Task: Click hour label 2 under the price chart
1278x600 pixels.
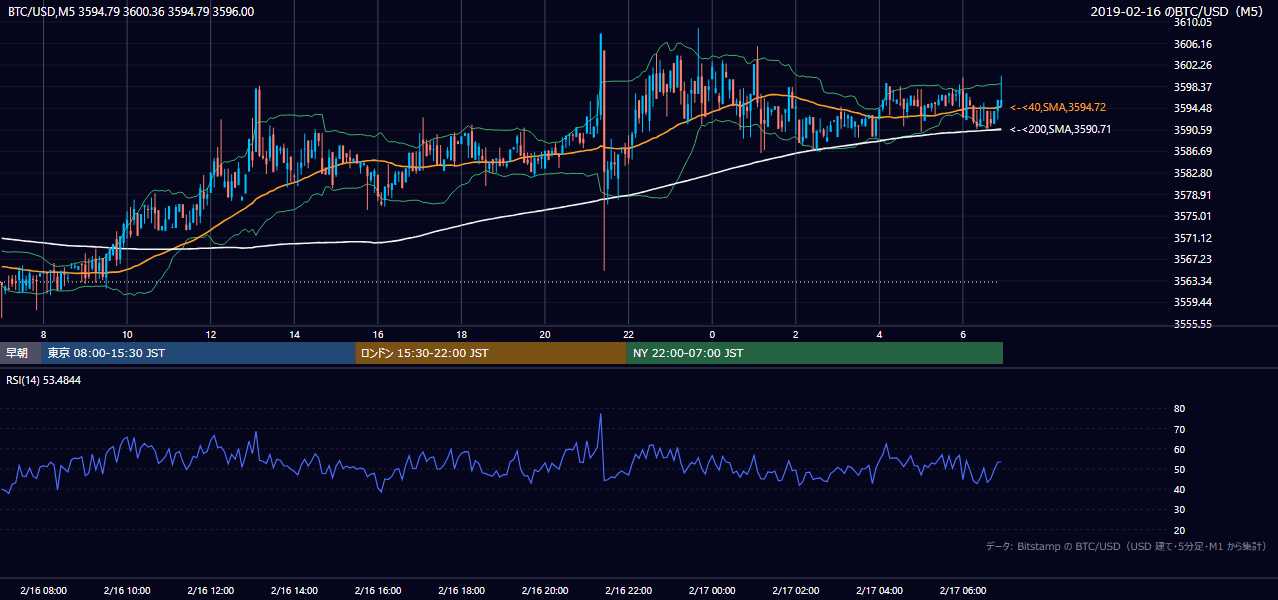Action: tap(796, 334)
